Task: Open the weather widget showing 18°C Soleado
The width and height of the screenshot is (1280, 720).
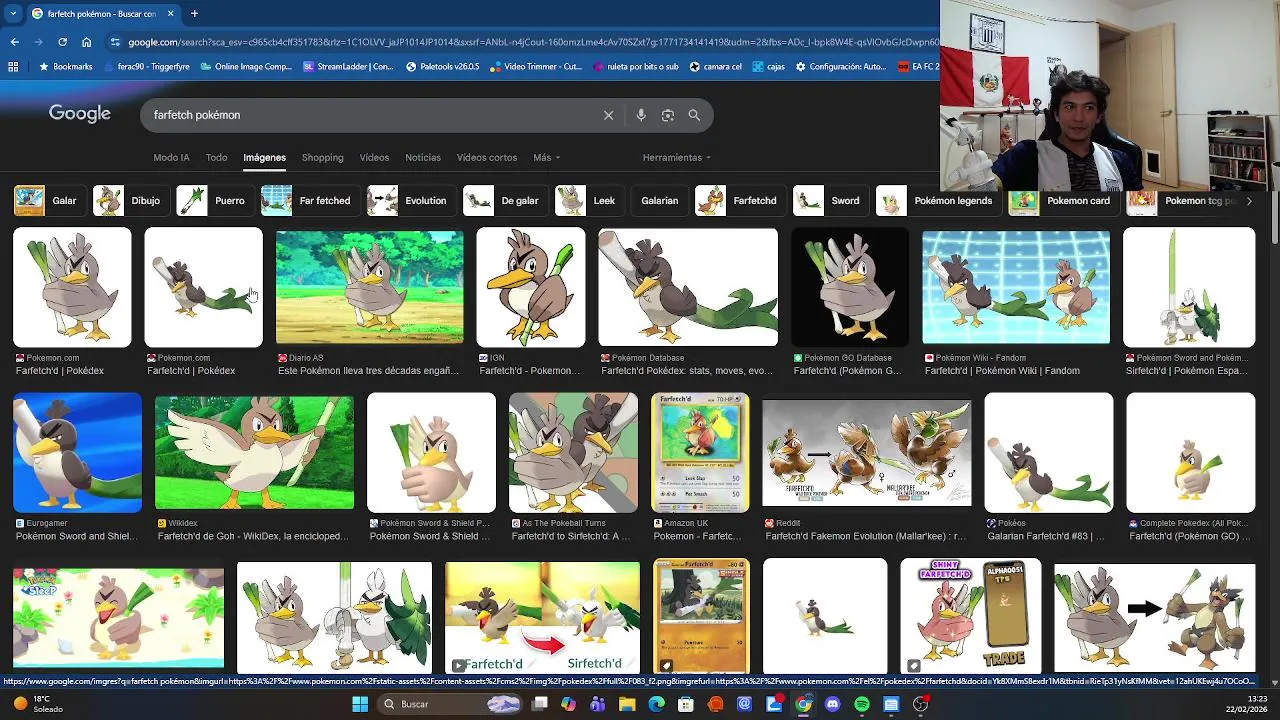Action: coord(38,704)
